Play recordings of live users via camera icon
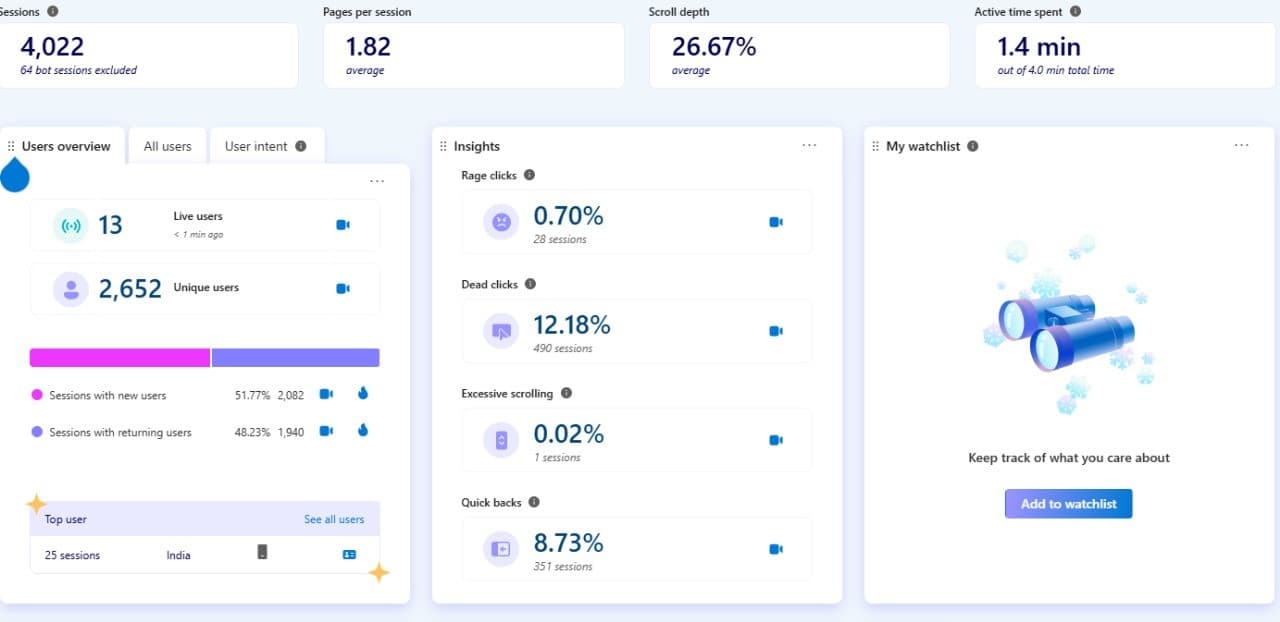Screen dimensions: 1280x622 (x=343, y=225)
